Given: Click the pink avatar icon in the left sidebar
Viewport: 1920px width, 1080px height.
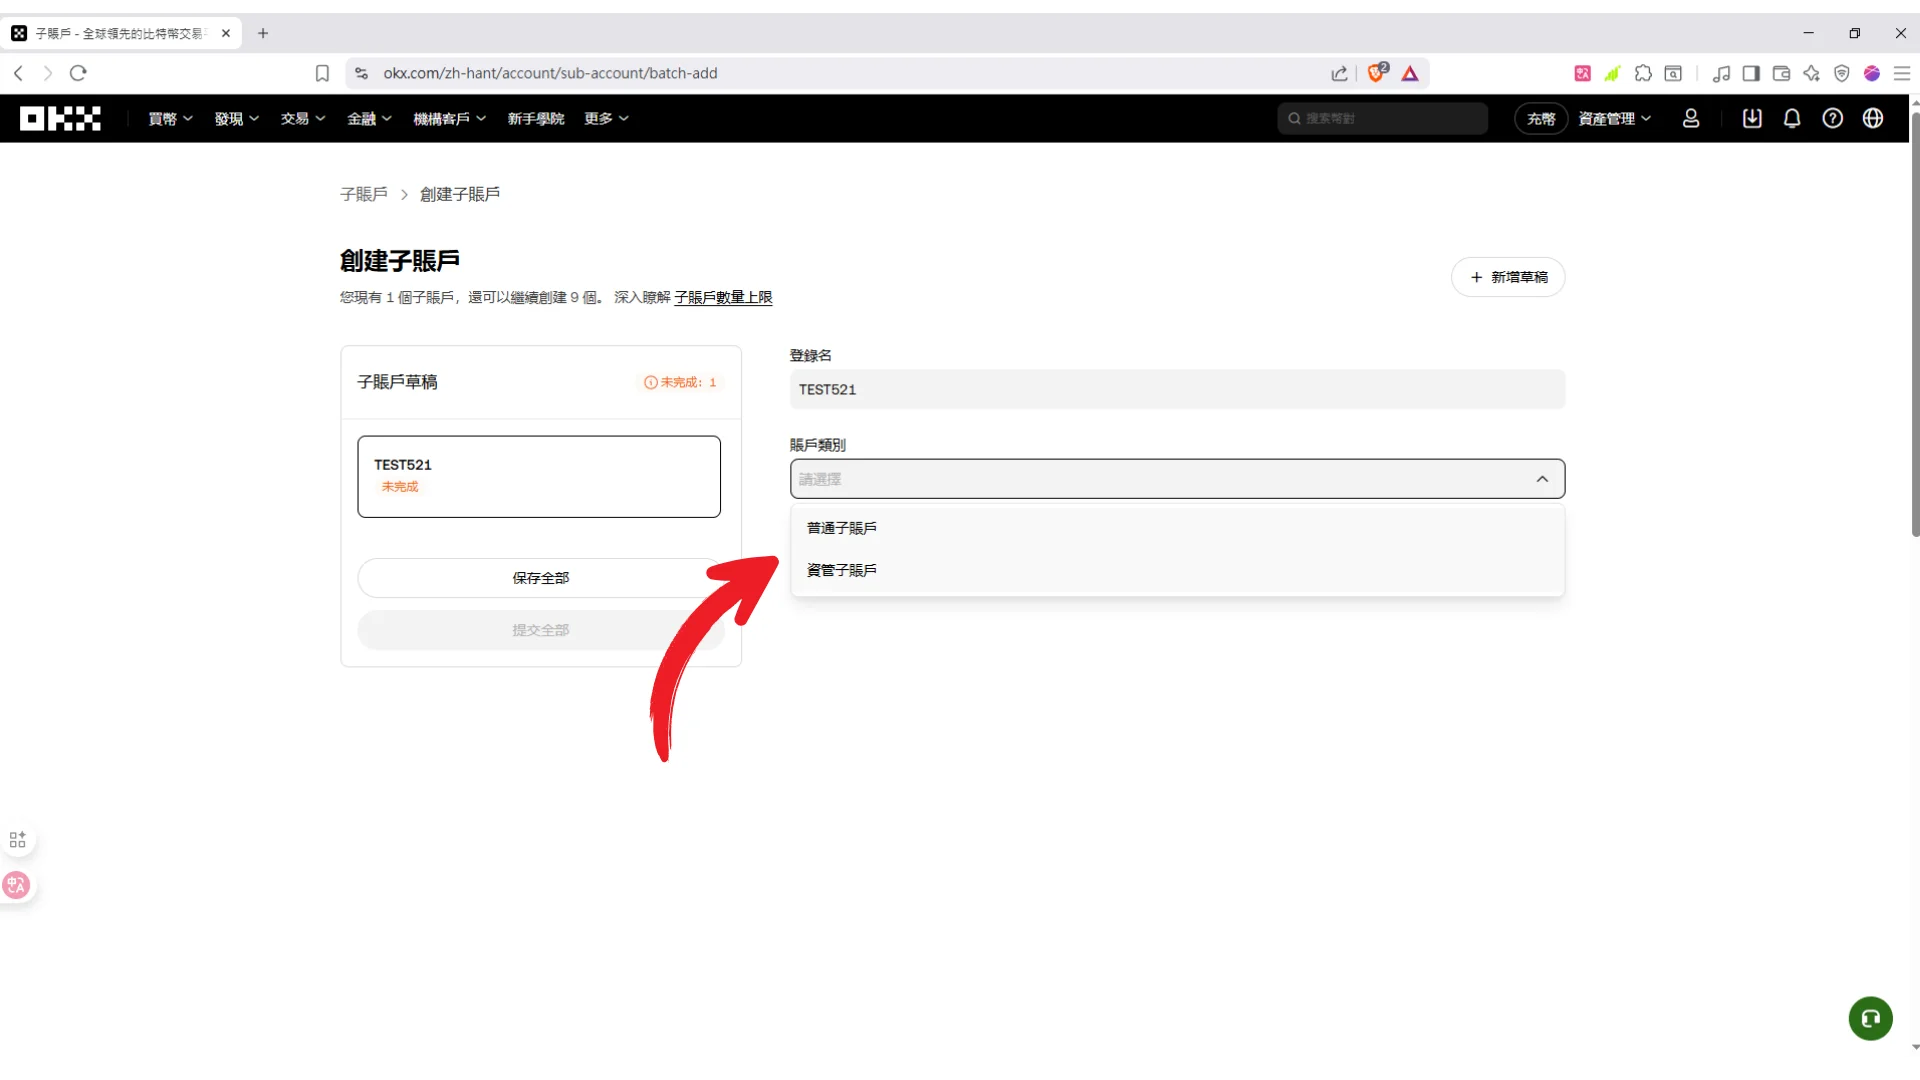Looking at the screenshot, I should click(16, 886).
